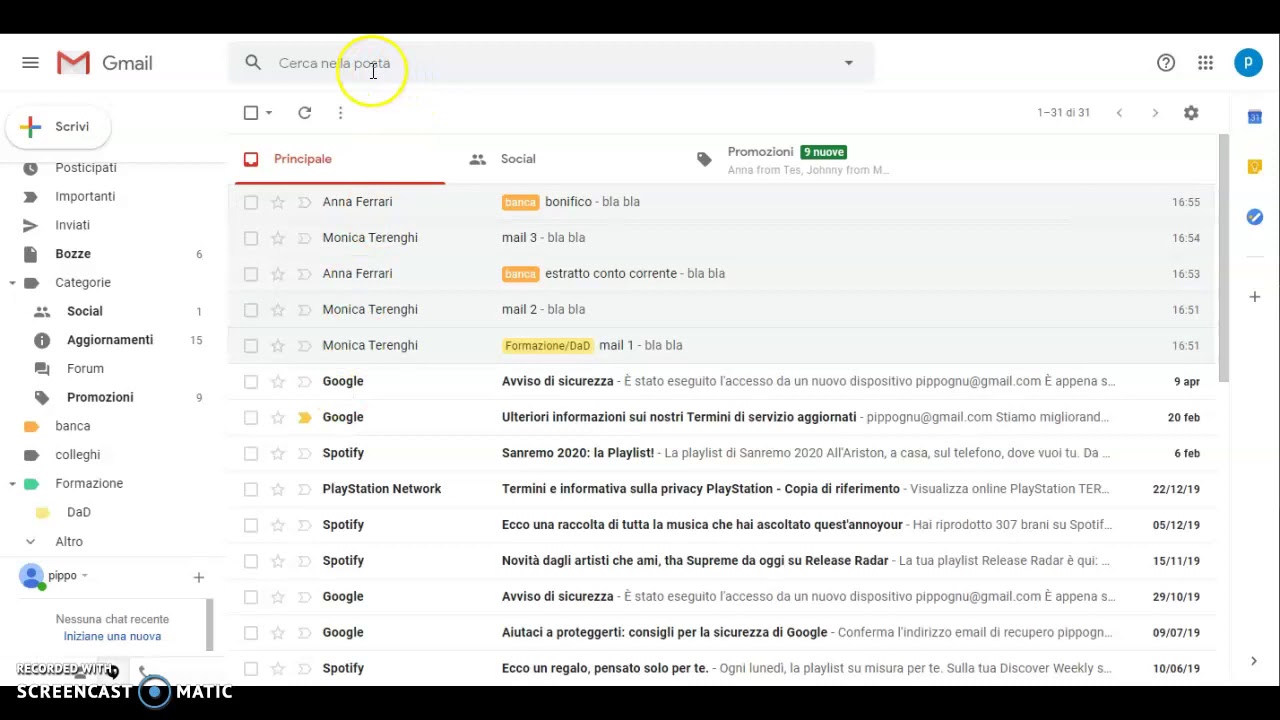Select the Anna Ferrari bonifico email checkbox

(x=251, y=202)
